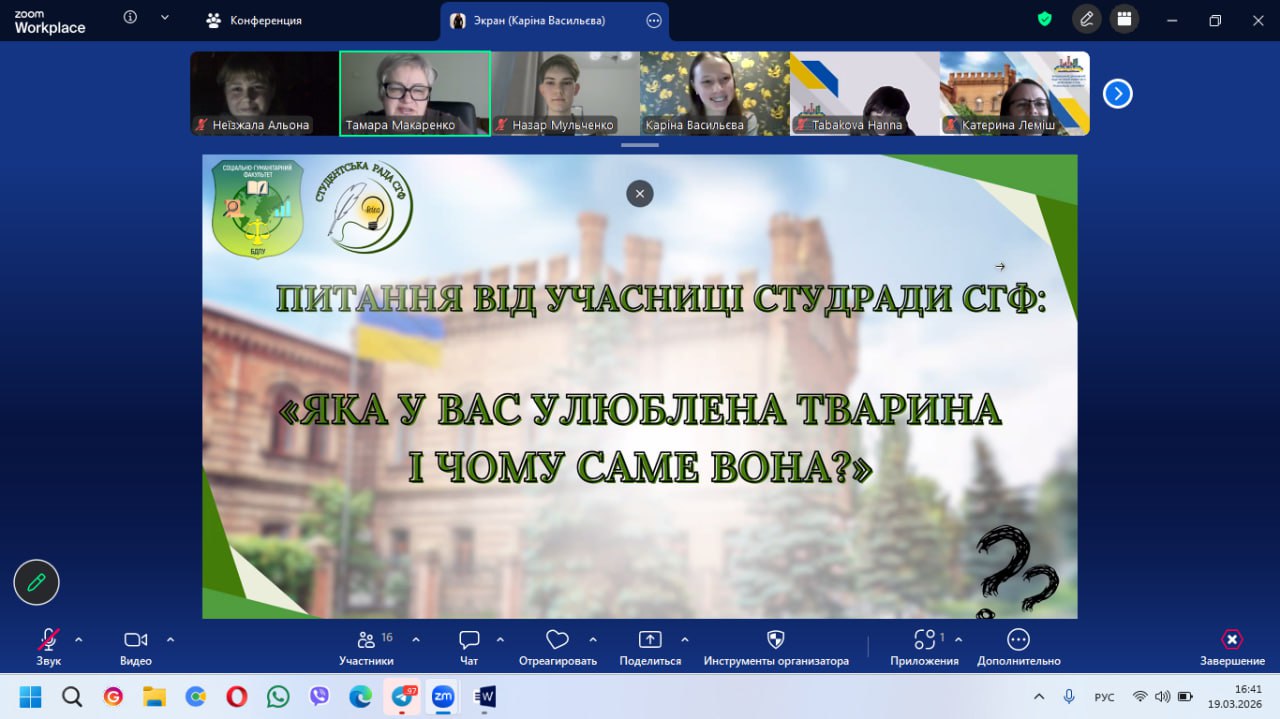Image resolution: width=1280 pixels, height=719 pixels.
Task: Expand video options arrow beside Видео
Action: coord(170,640)
